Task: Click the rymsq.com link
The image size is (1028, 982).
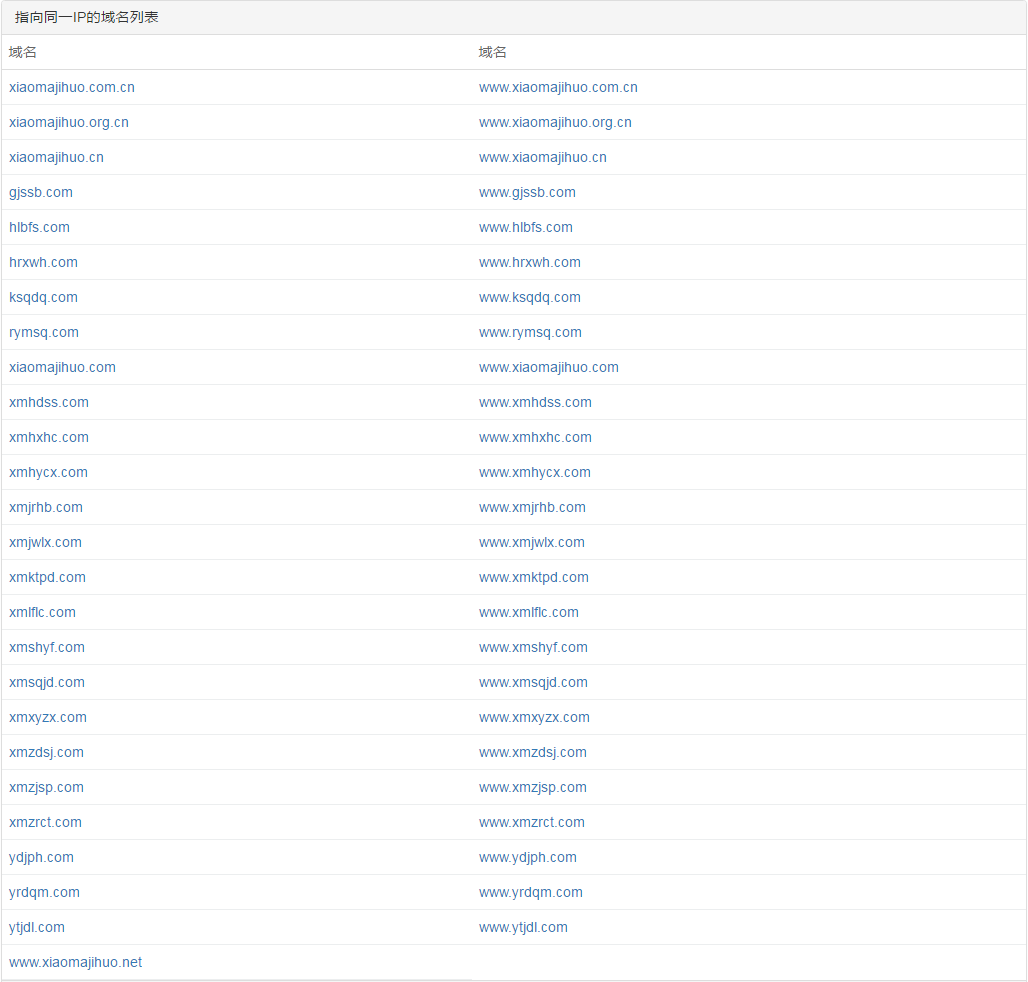Action: coord(44,332)
